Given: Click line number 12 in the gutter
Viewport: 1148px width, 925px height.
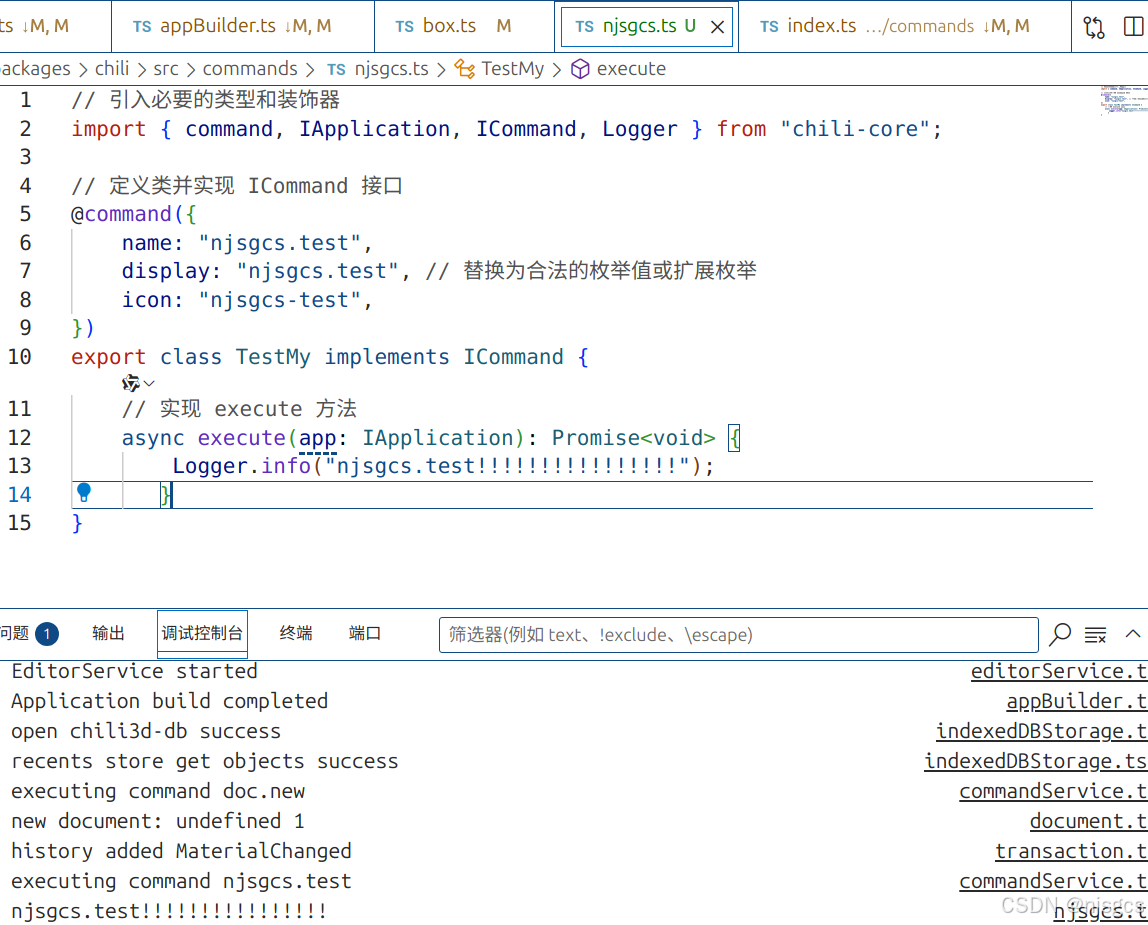Looking at the screenshot, I should 20,438.
